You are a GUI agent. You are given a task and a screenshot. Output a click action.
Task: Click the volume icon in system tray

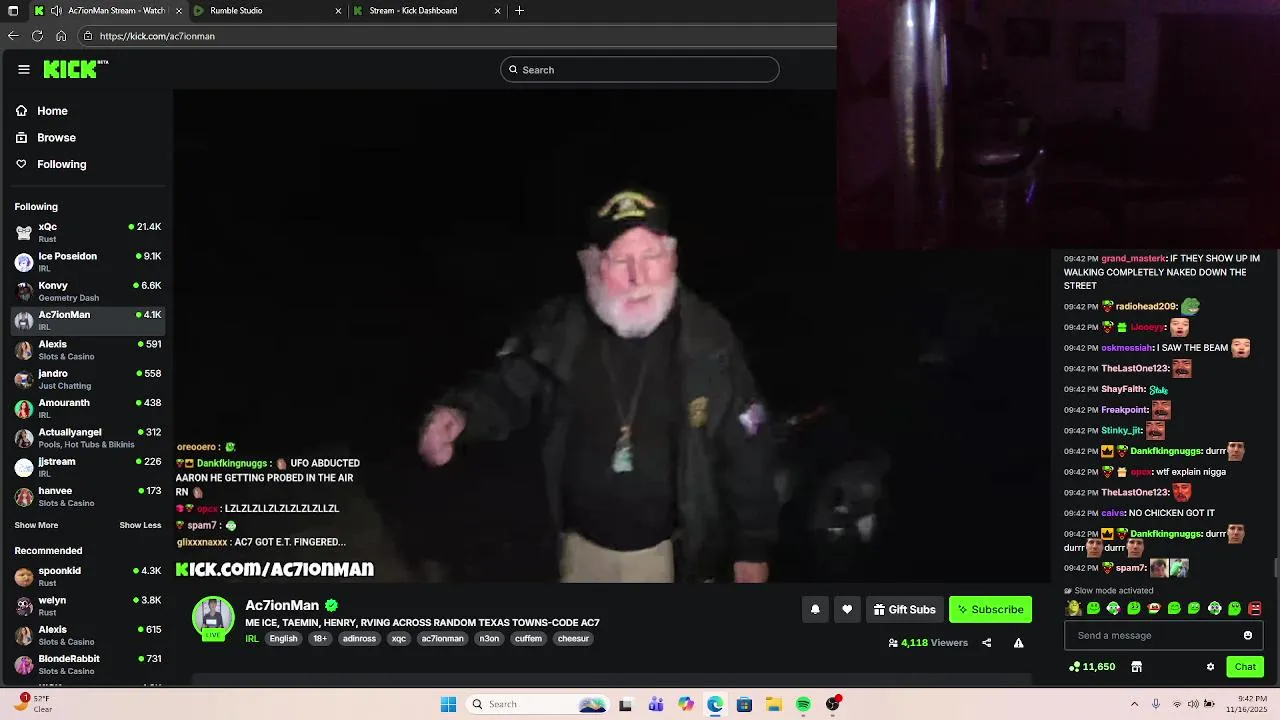point(1194,704)
